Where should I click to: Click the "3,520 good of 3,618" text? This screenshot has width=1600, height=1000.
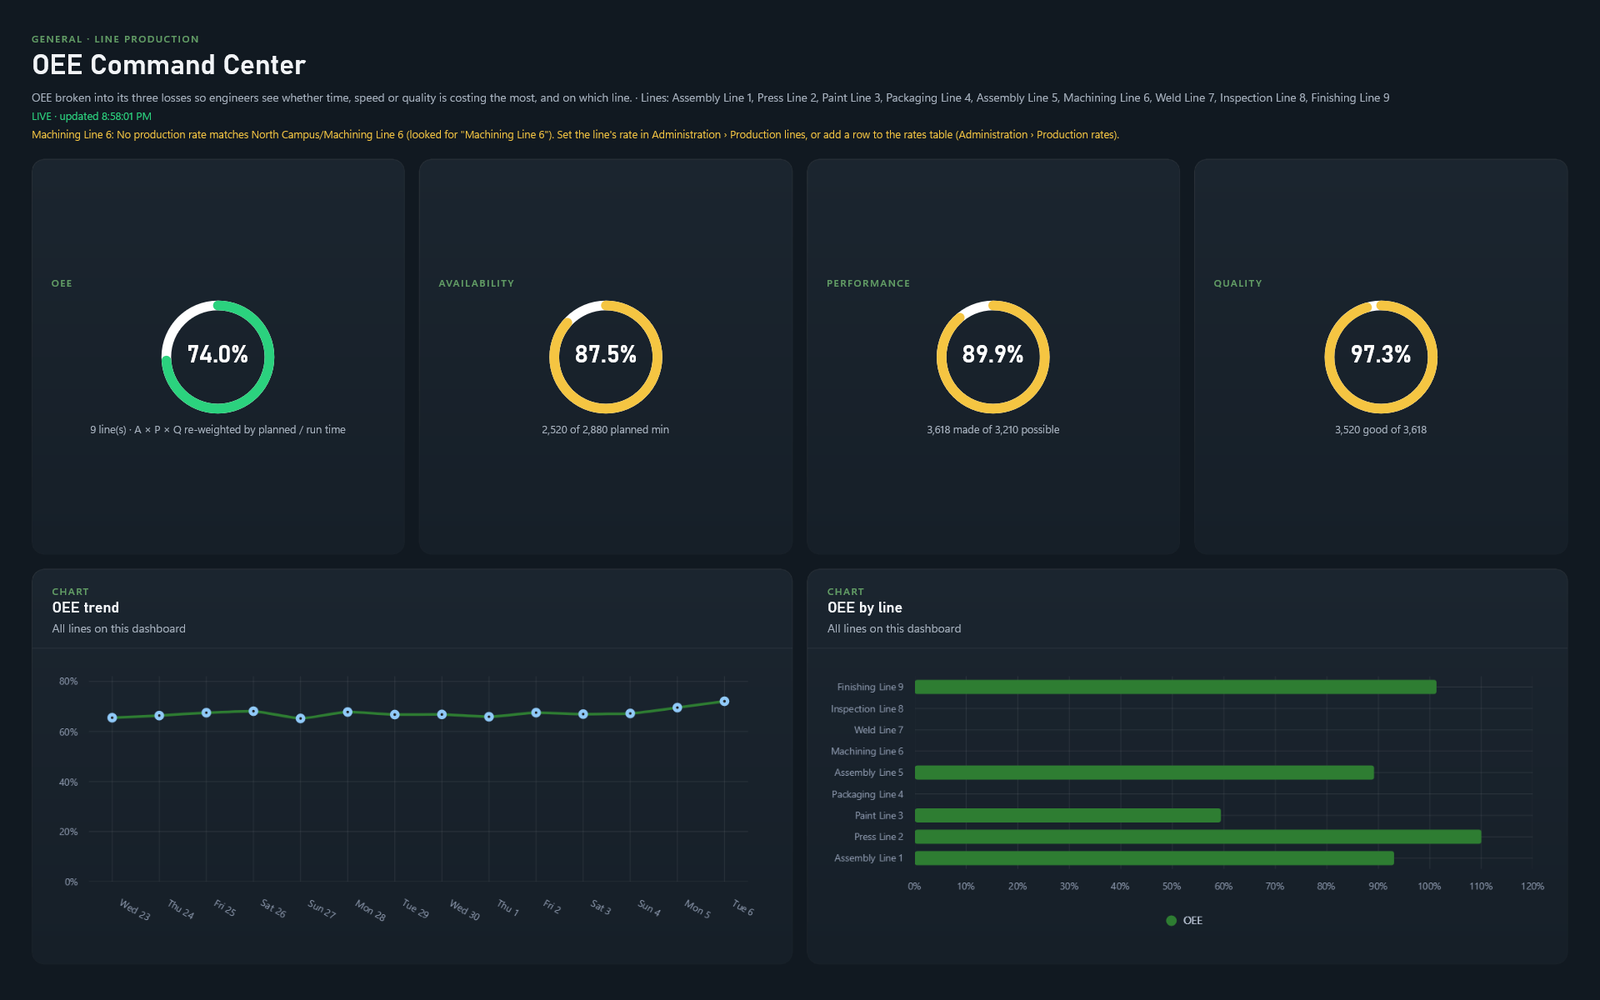(x=1381, y=430)
